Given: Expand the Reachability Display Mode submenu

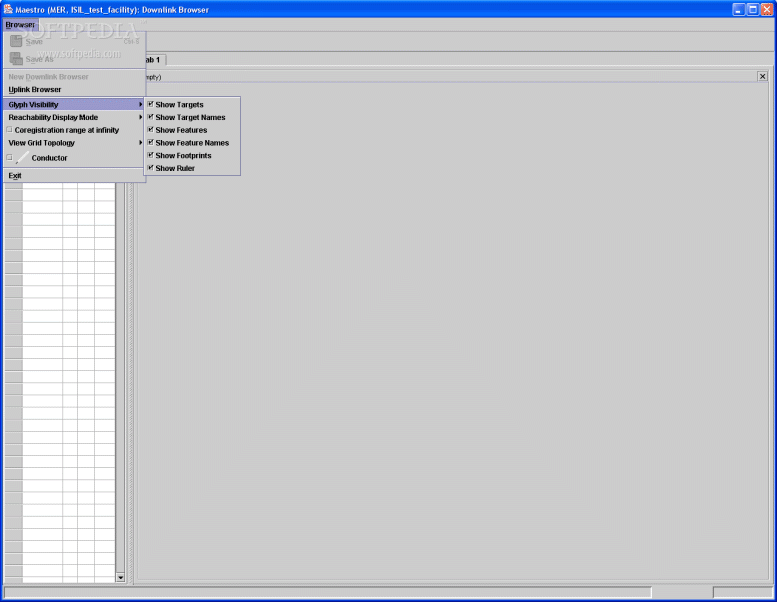Looking at the screenshot, I should (x=74, y=117).
